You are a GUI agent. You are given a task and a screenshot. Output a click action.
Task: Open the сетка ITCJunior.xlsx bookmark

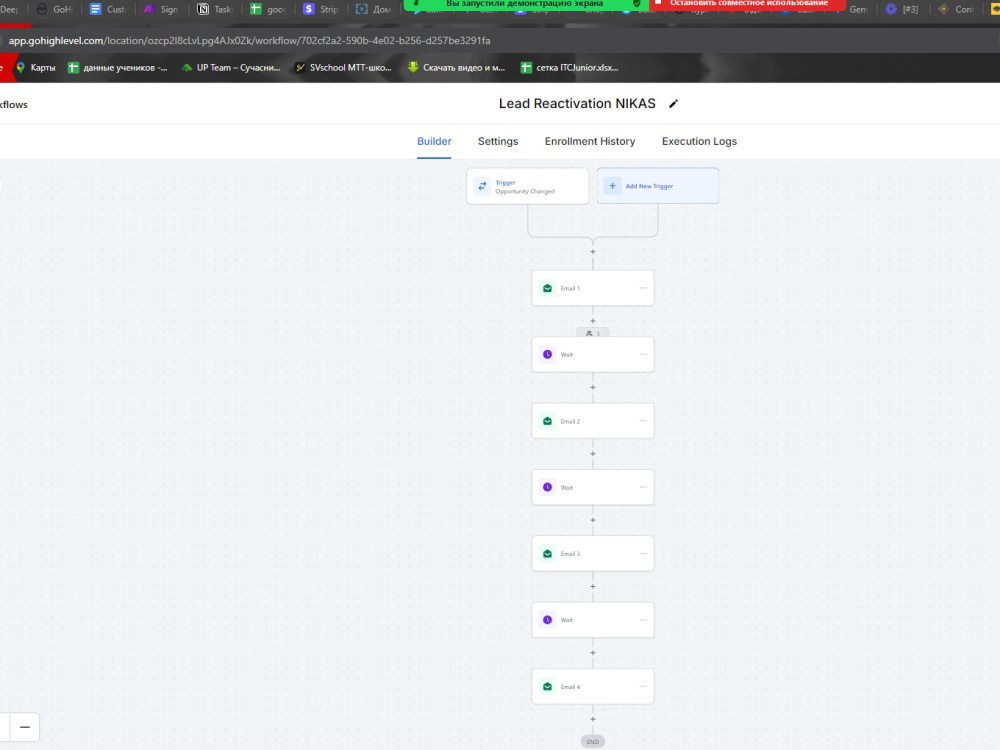click(x=570, y=68)
